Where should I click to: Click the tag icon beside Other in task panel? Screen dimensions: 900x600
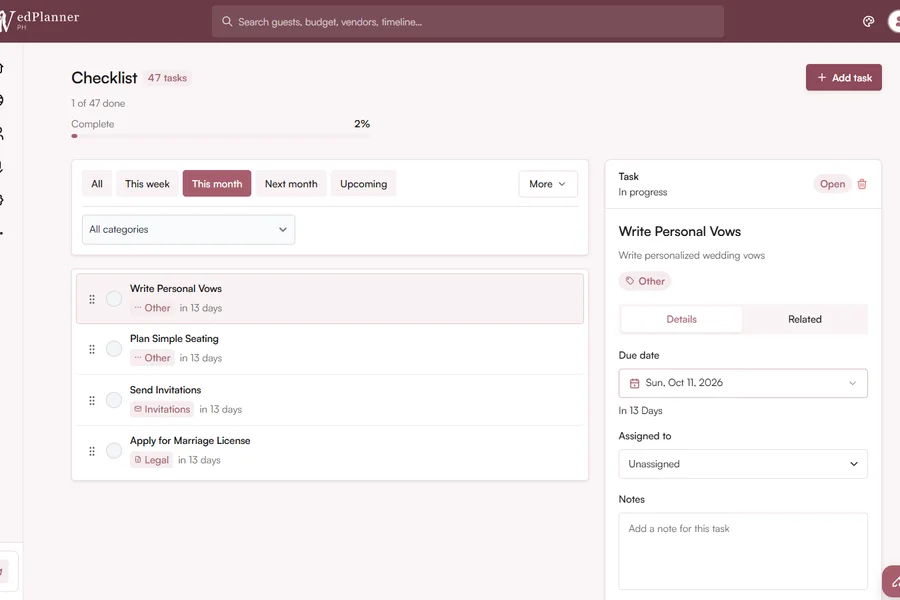click(630, 281)
